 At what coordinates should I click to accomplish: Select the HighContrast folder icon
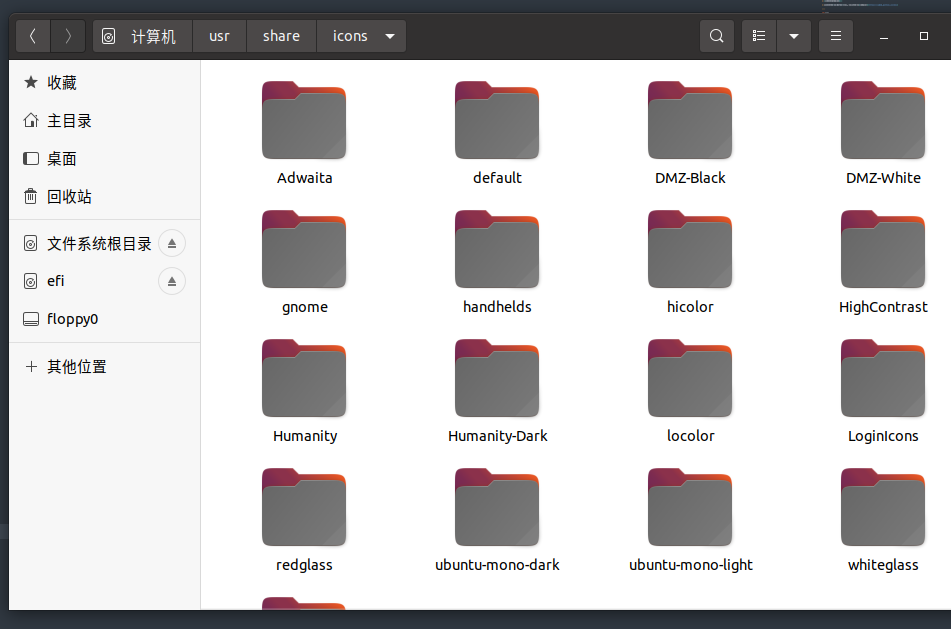point(882,249)
